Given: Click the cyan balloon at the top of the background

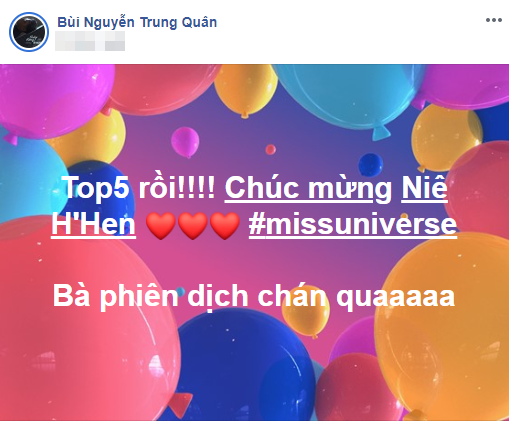Looking at the screenshot, I should point(347,93).
